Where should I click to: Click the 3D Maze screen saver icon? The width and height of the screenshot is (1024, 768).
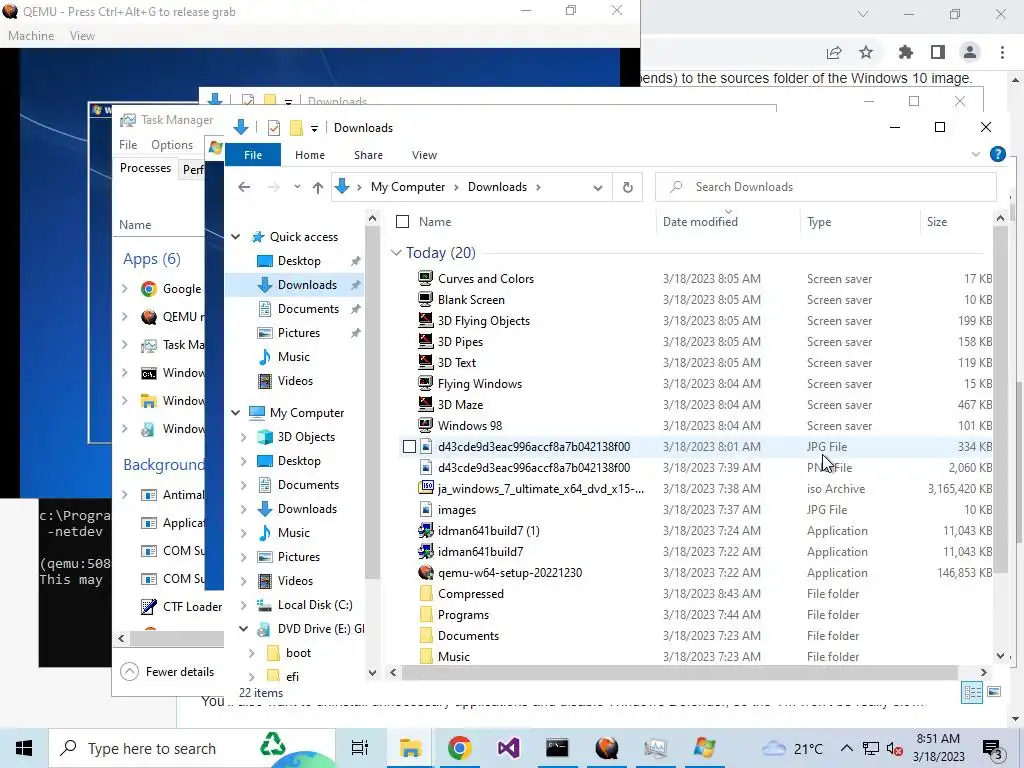[426, 405]
